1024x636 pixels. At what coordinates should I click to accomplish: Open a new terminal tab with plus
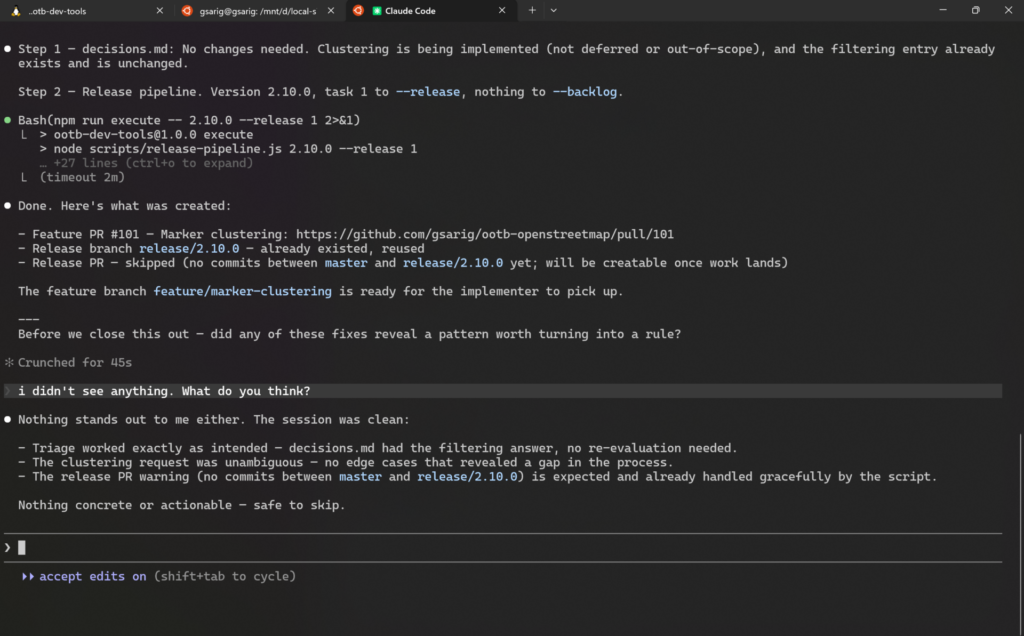[x=532, y=10]
